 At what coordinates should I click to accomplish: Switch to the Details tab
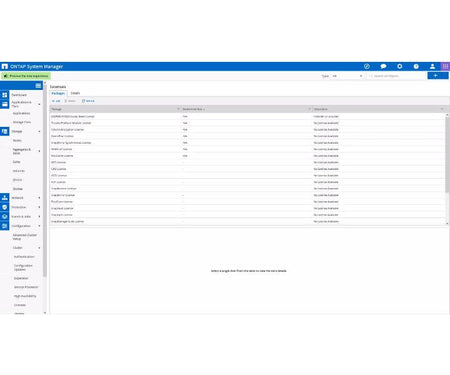(x=75, y=93)
